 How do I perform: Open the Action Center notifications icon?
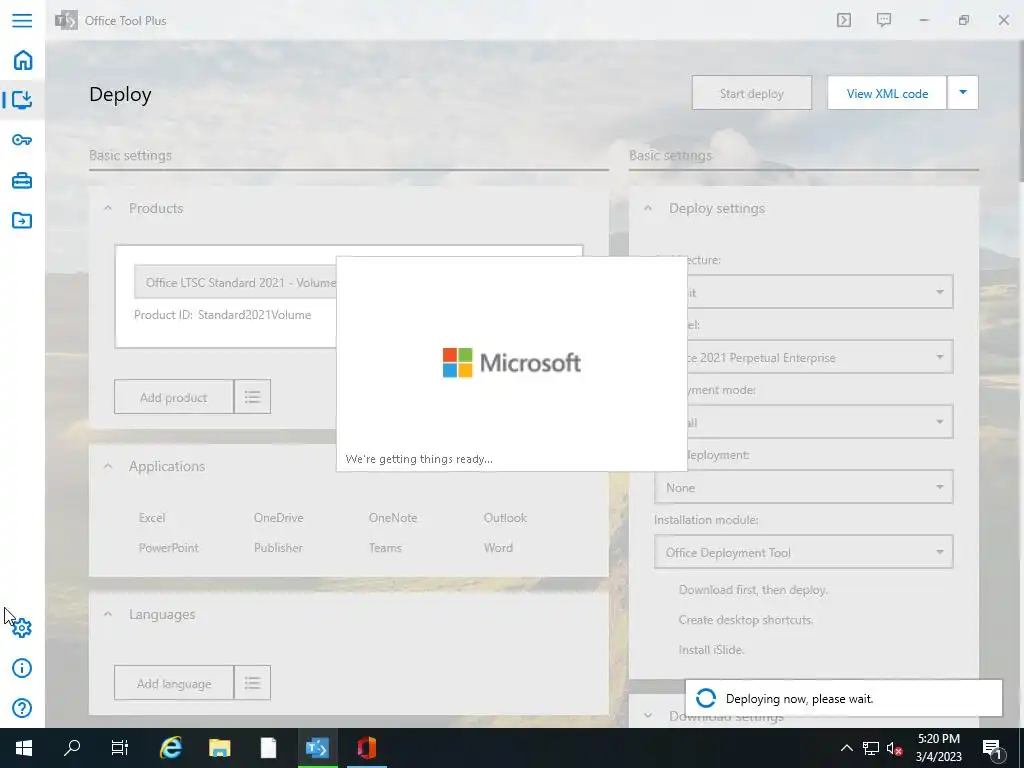pos(992,748)
